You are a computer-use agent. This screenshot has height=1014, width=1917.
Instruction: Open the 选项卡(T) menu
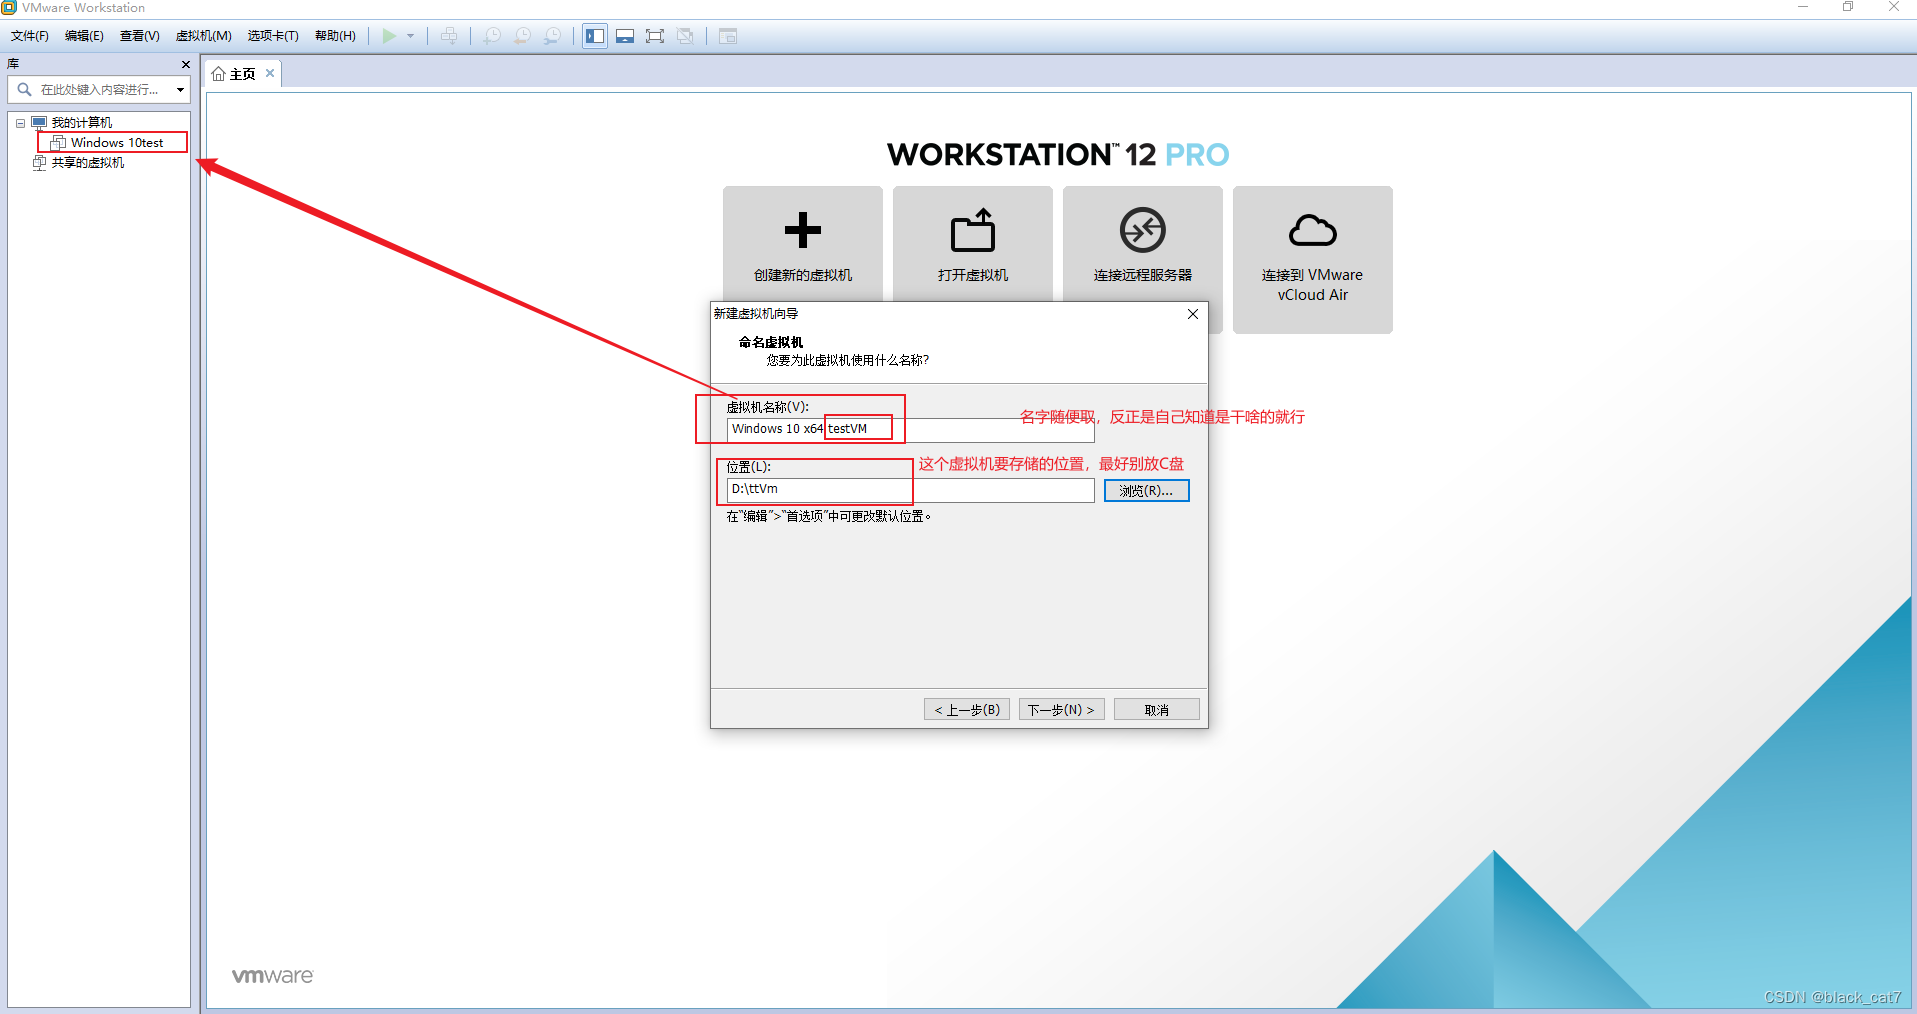(x=273, y=36)
